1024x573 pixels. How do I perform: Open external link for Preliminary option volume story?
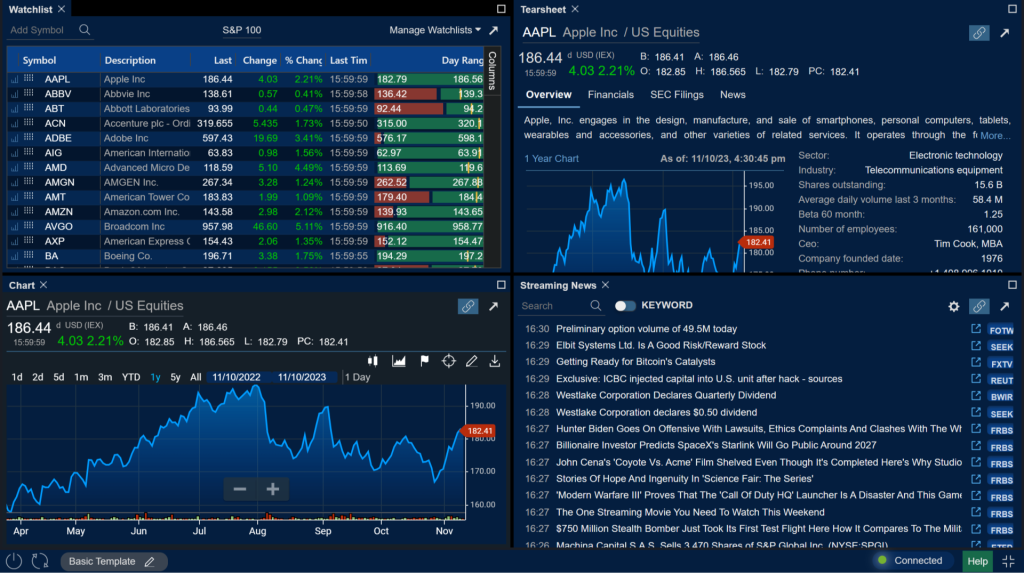pos(976,329)
